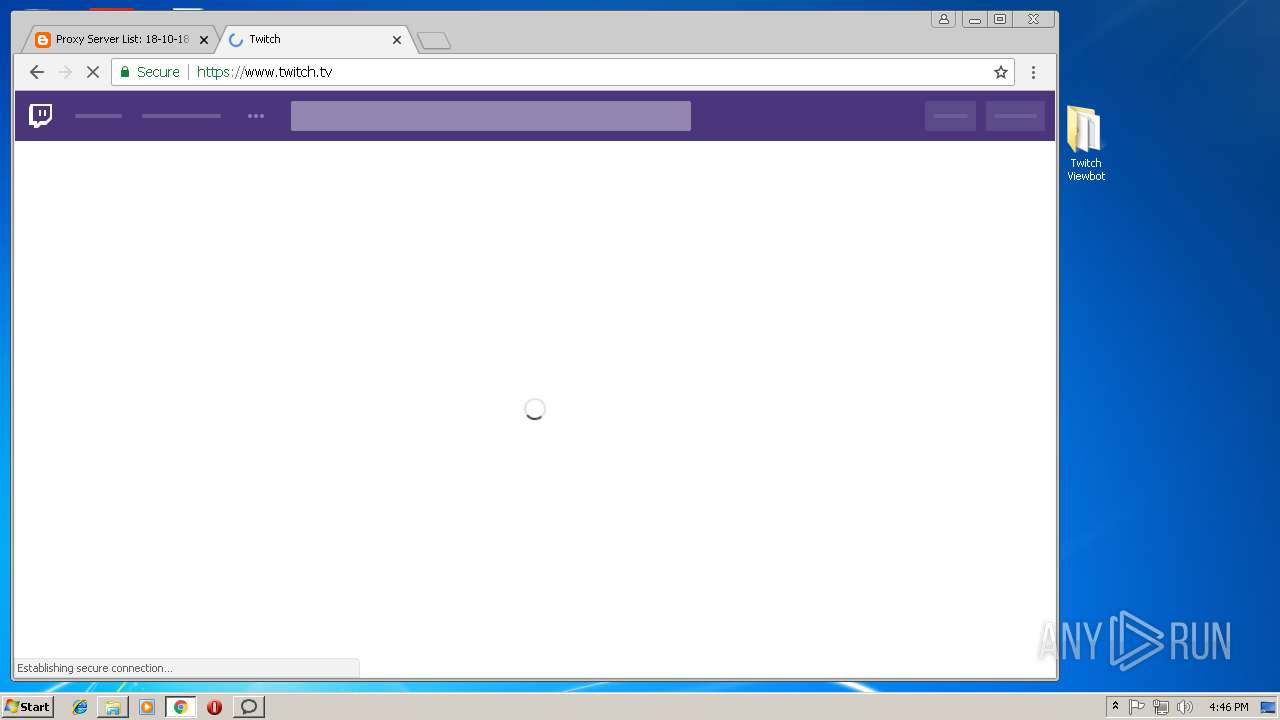Click the first placeholder button at header right

tap(950, 116)
